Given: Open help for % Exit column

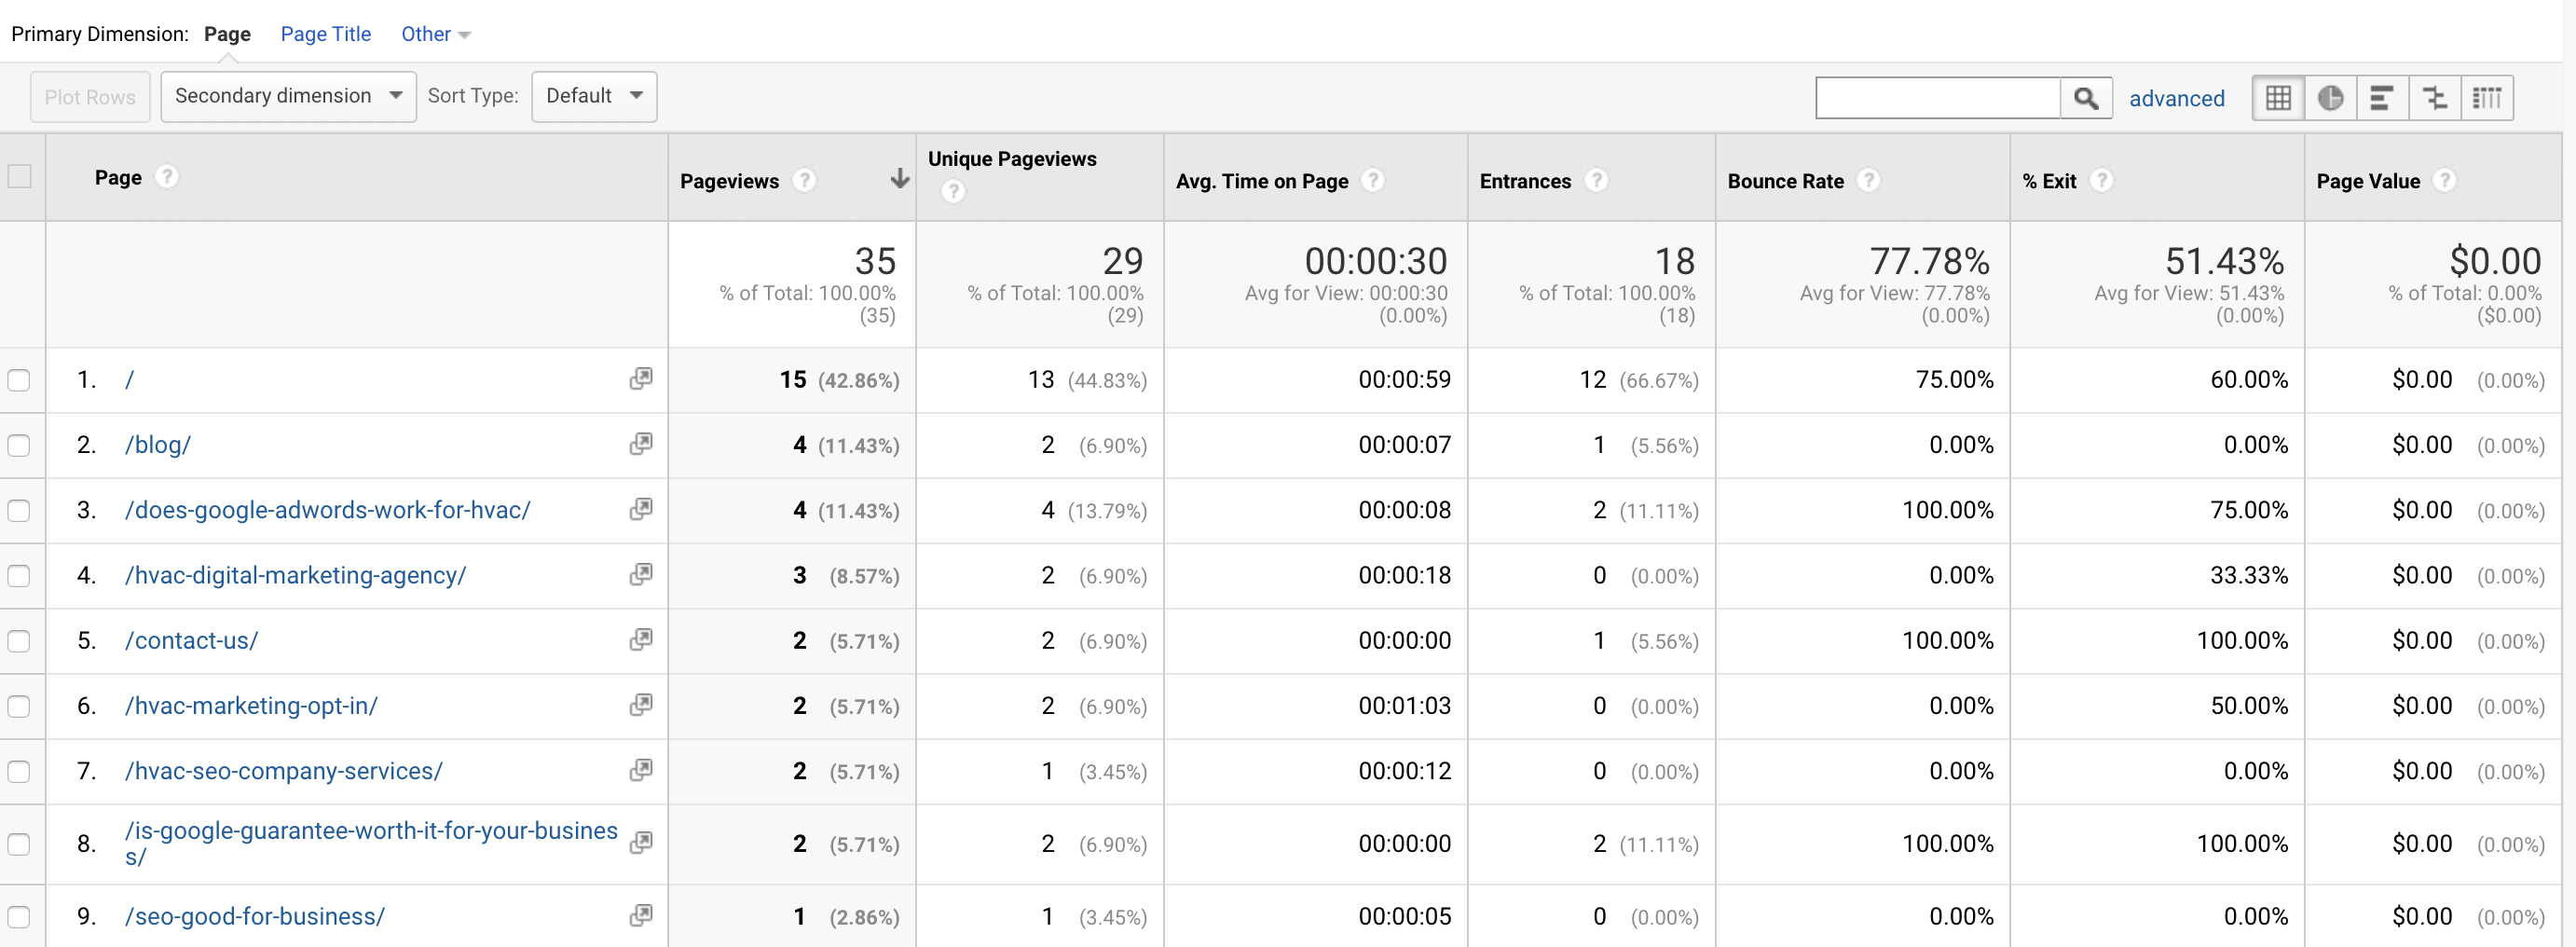Looking at the screenshot, I should point(2102,180).
